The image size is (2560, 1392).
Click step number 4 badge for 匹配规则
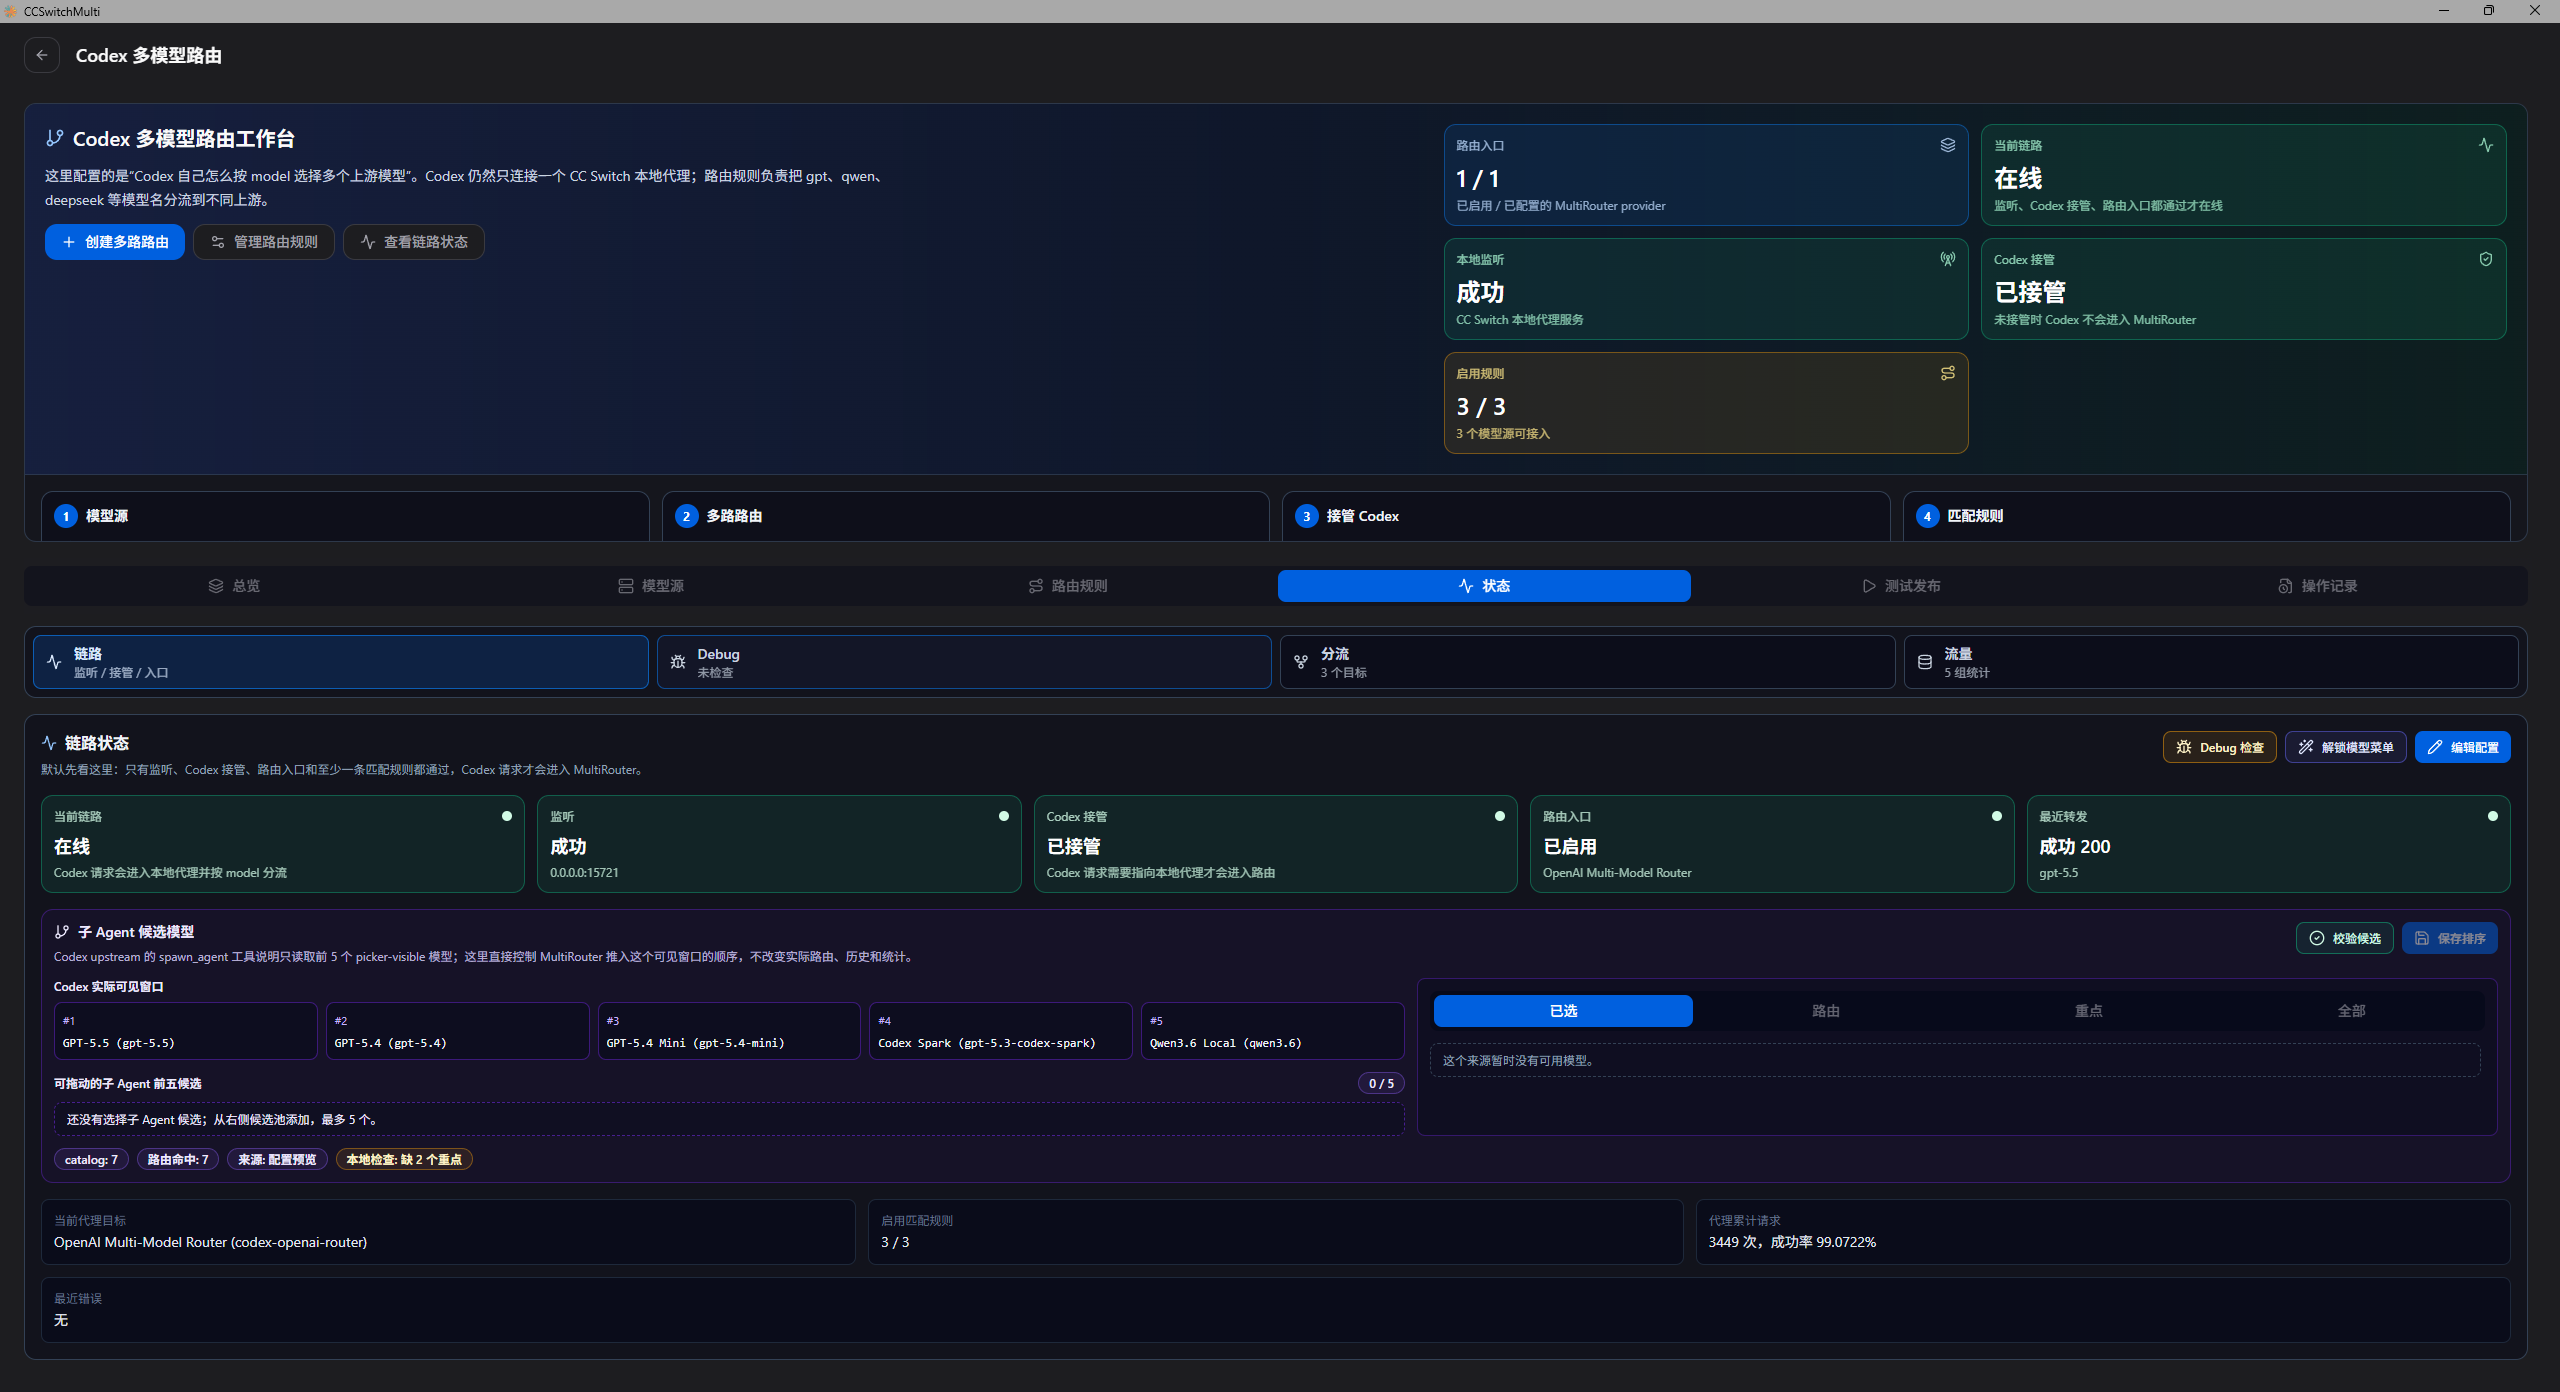(x=1928, y=516)
